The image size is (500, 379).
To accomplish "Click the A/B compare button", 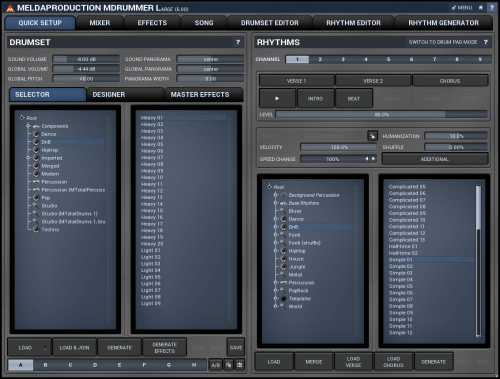I will (216, 365).
